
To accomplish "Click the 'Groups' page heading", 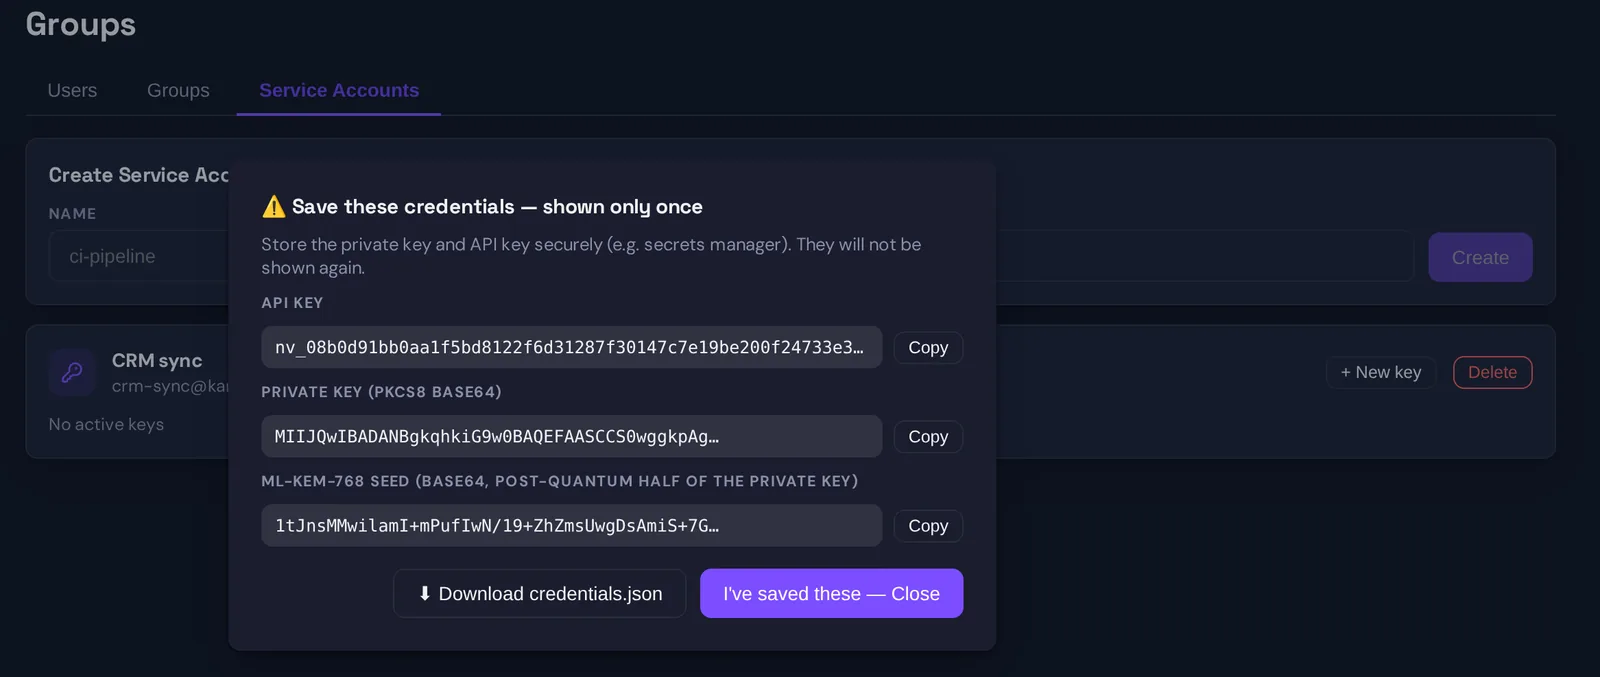I will tap(80, 24).
